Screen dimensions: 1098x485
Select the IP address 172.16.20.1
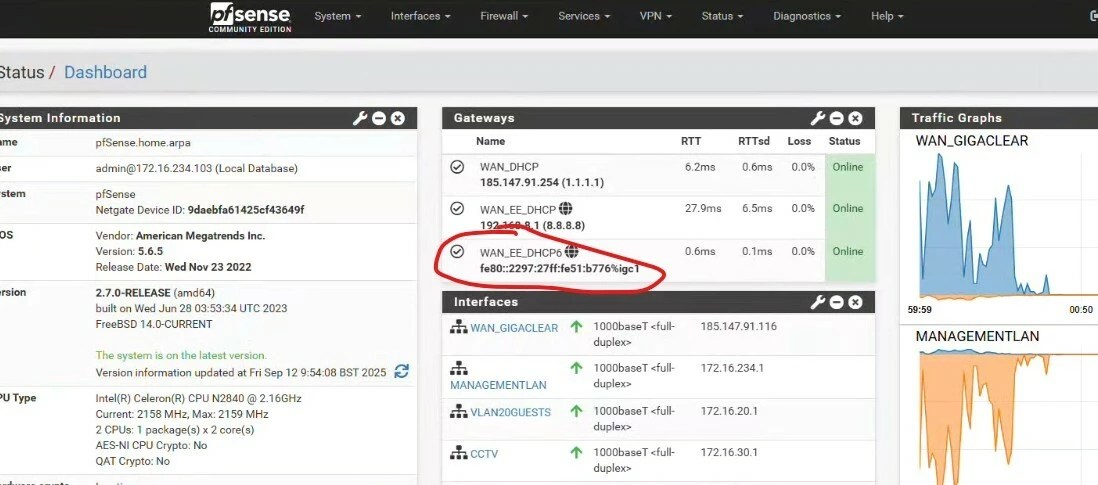pos(730,412)
